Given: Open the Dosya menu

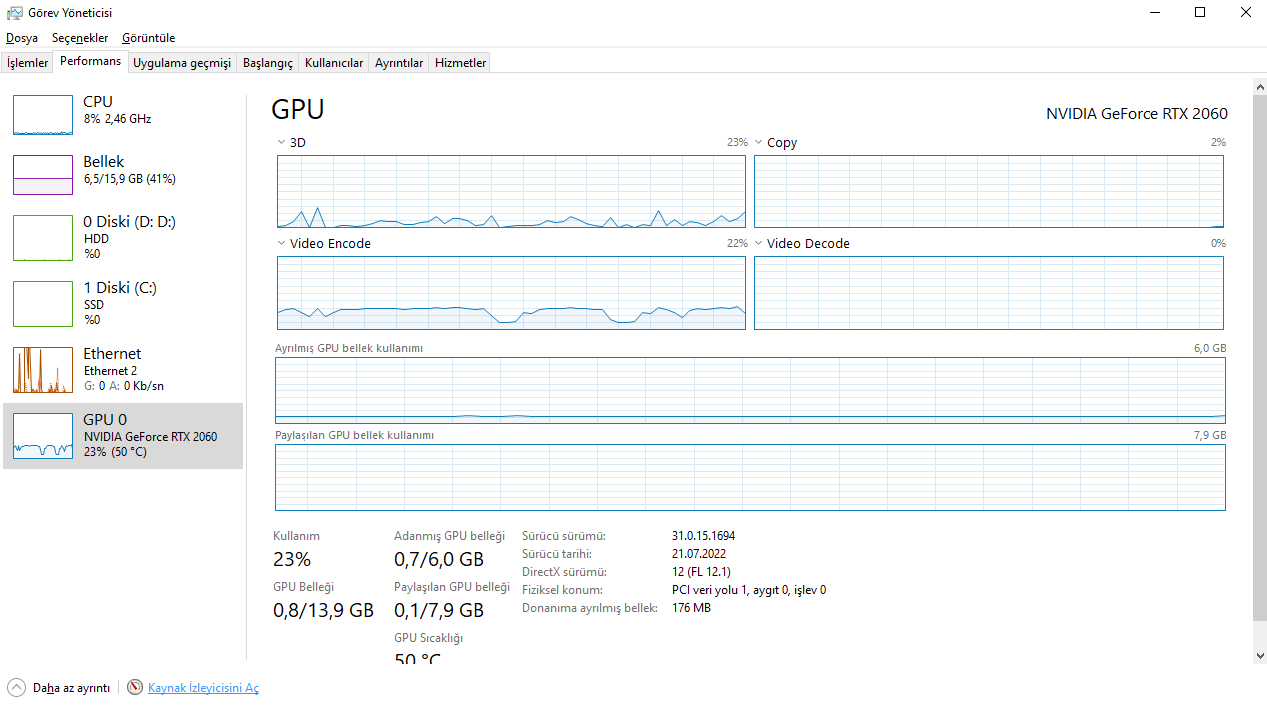Looking at the screenshot, I should [22, 38].
